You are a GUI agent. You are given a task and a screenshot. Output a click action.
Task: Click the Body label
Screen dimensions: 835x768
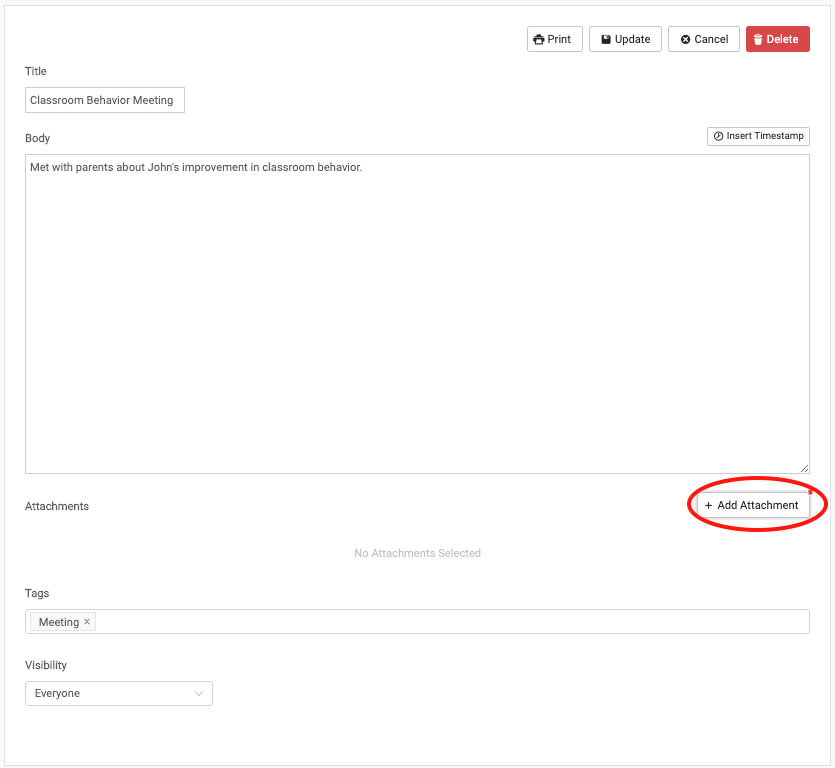click(37, 138)
